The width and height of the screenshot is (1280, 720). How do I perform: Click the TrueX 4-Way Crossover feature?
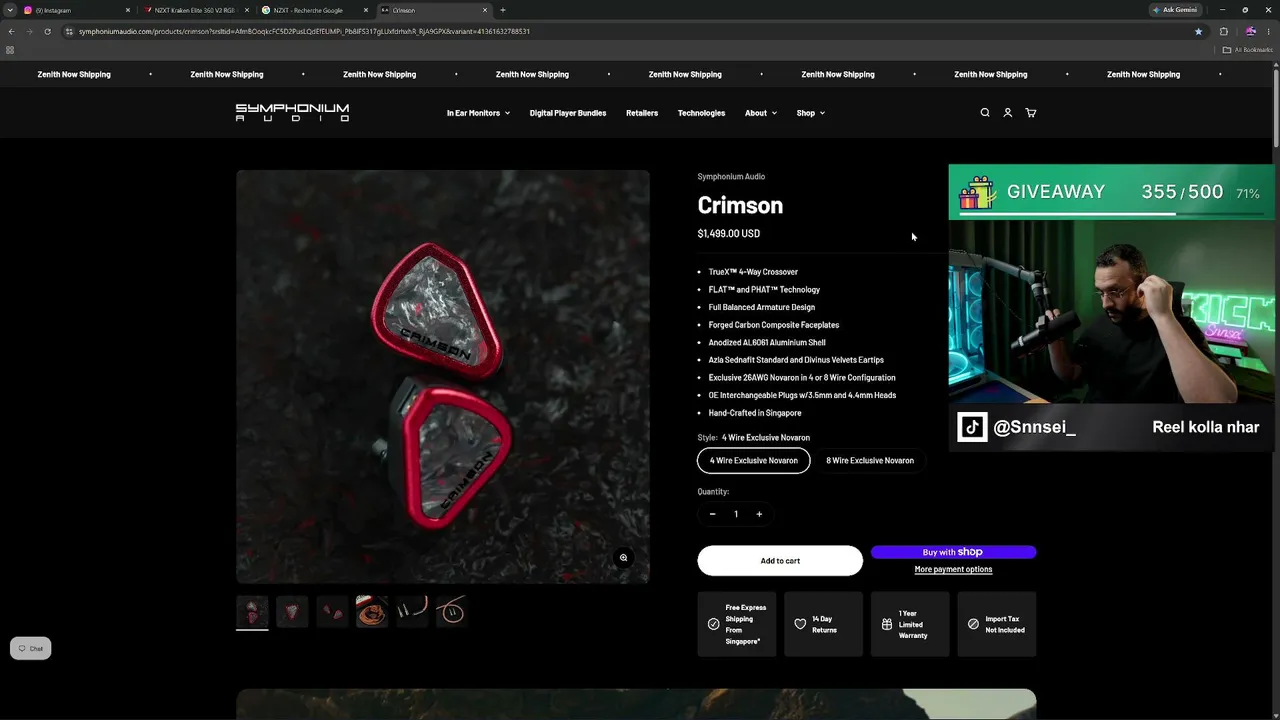point(753,272)
